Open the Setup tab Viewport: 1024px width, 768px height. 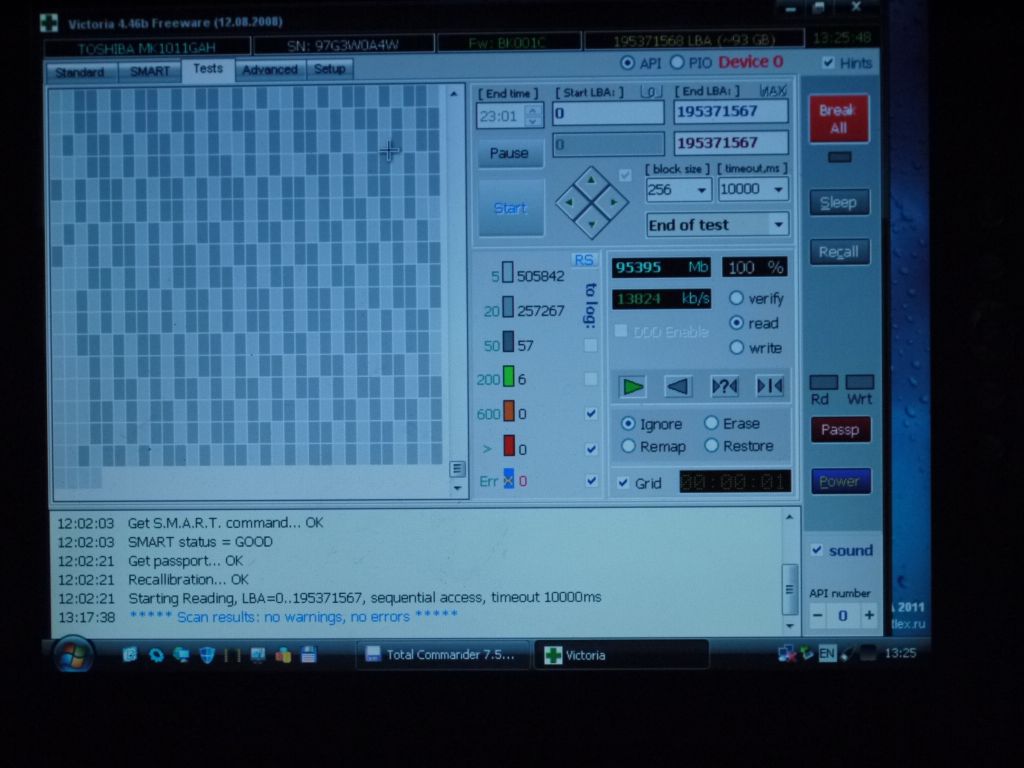(329, 69)
